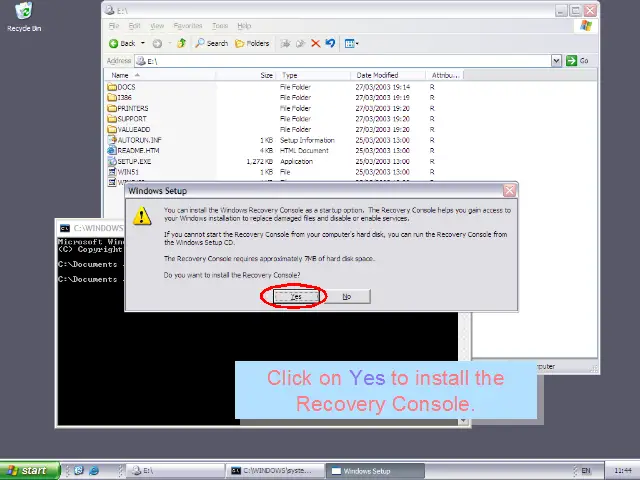Click the Recycle Bin desktop icon
This screenshot has height=480, width=640.
point(24,17)
